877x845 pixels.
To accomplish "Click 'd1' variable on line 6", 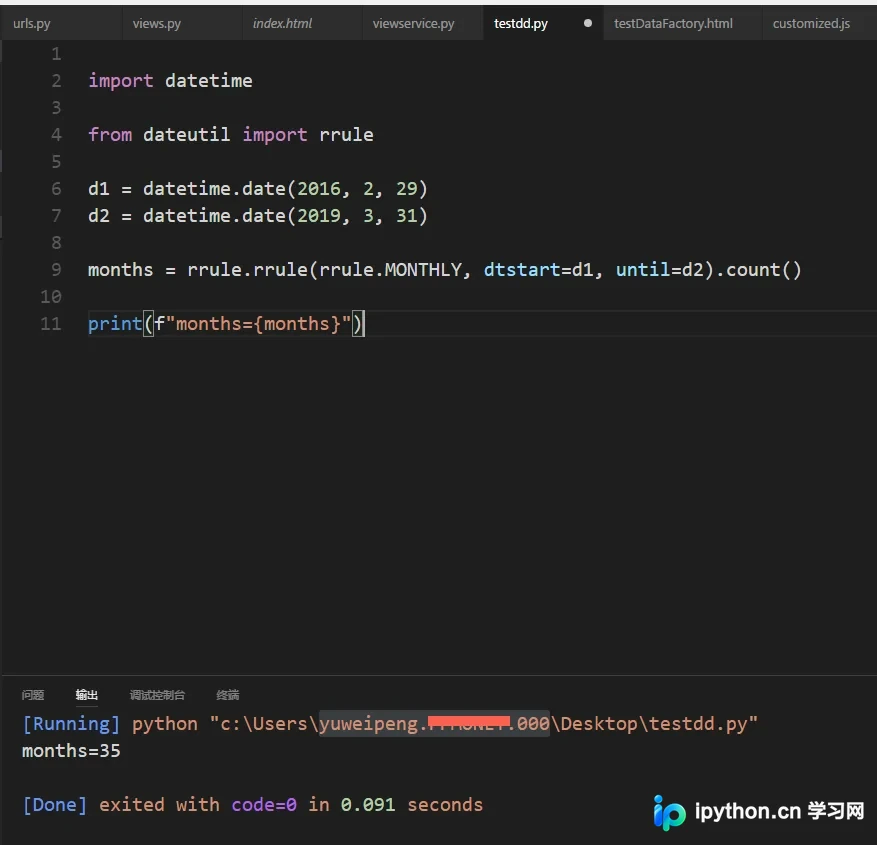I will [99, 189].
